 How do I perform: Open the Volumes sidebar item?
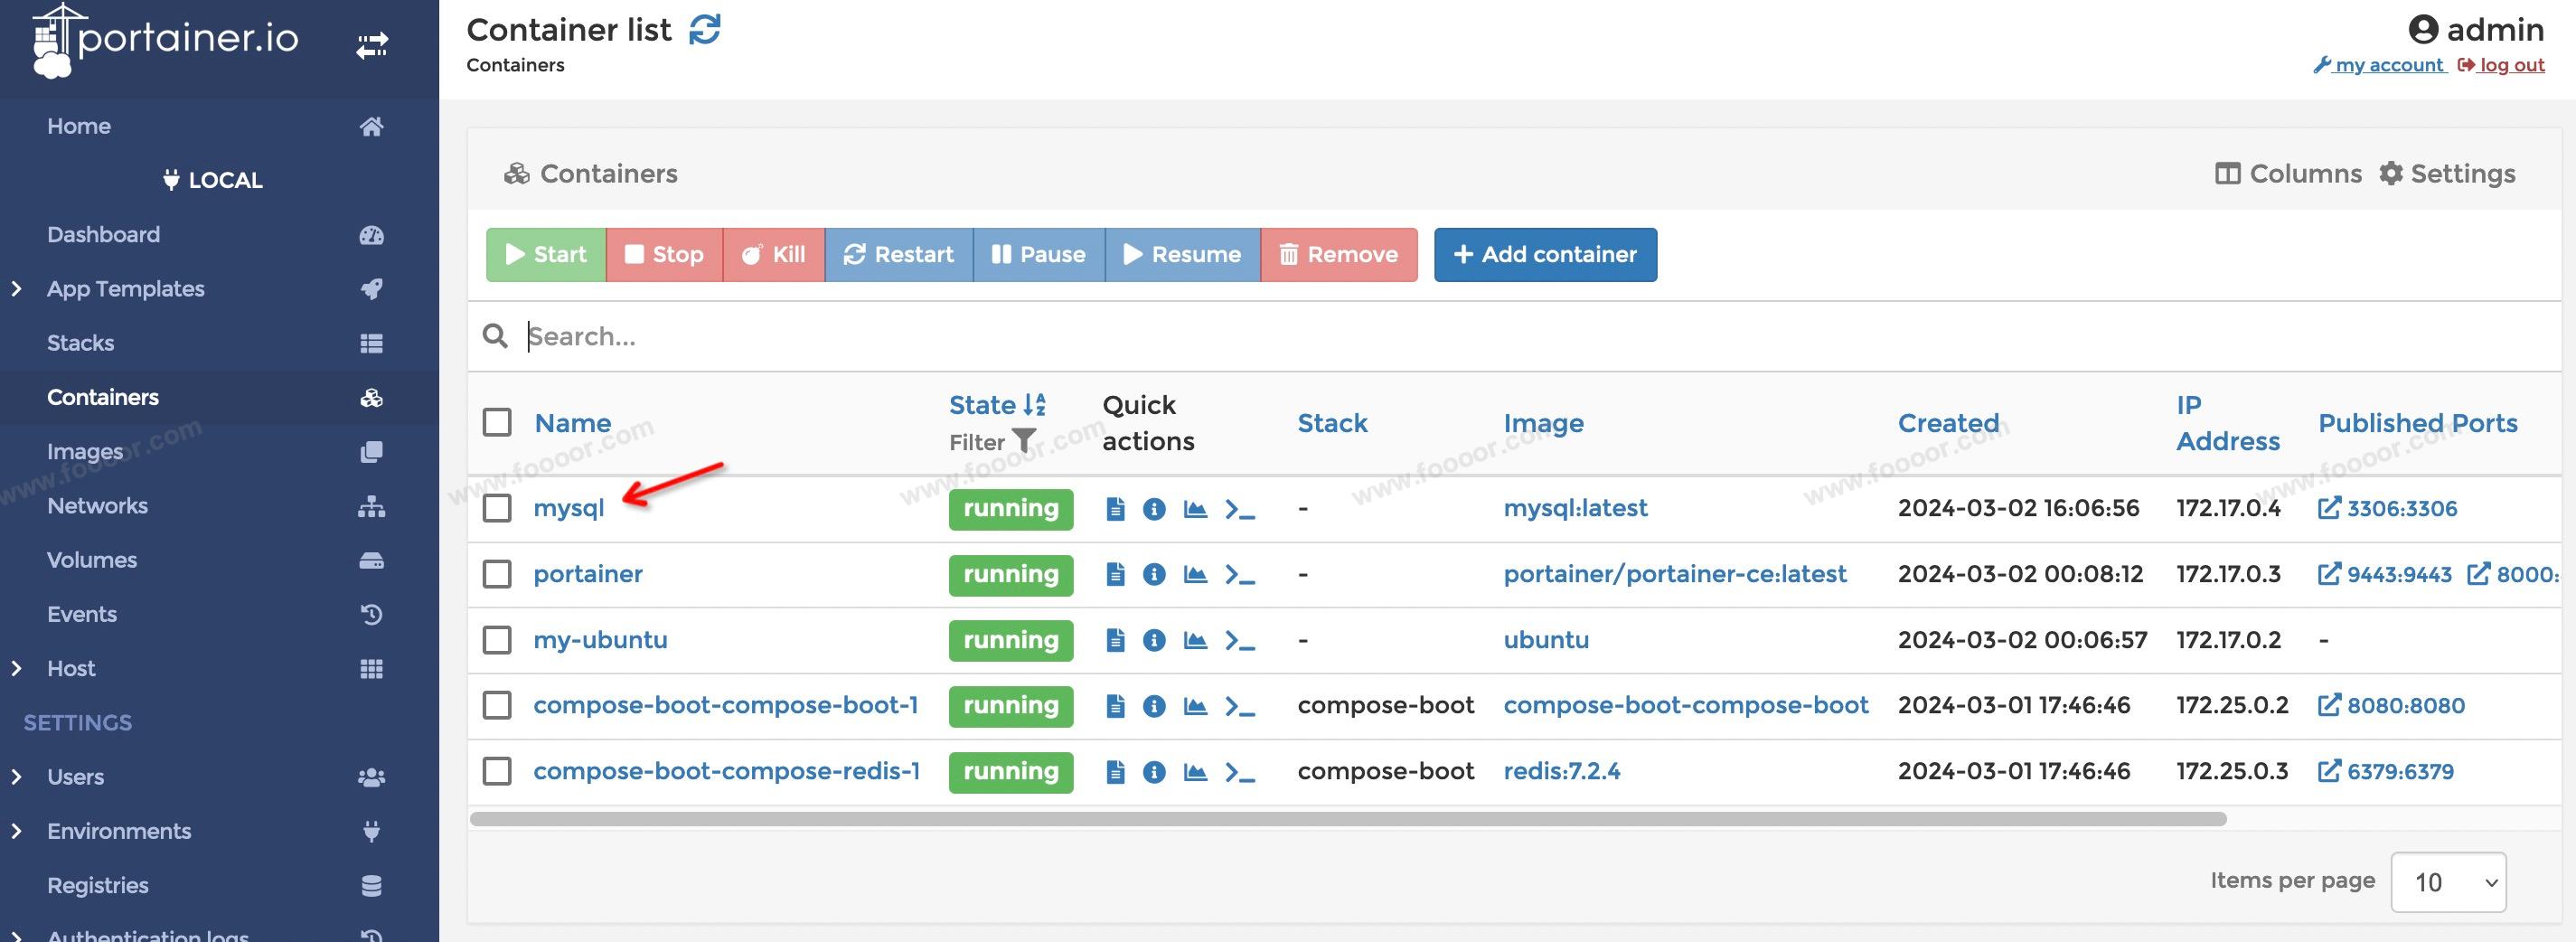click(92, 560)
